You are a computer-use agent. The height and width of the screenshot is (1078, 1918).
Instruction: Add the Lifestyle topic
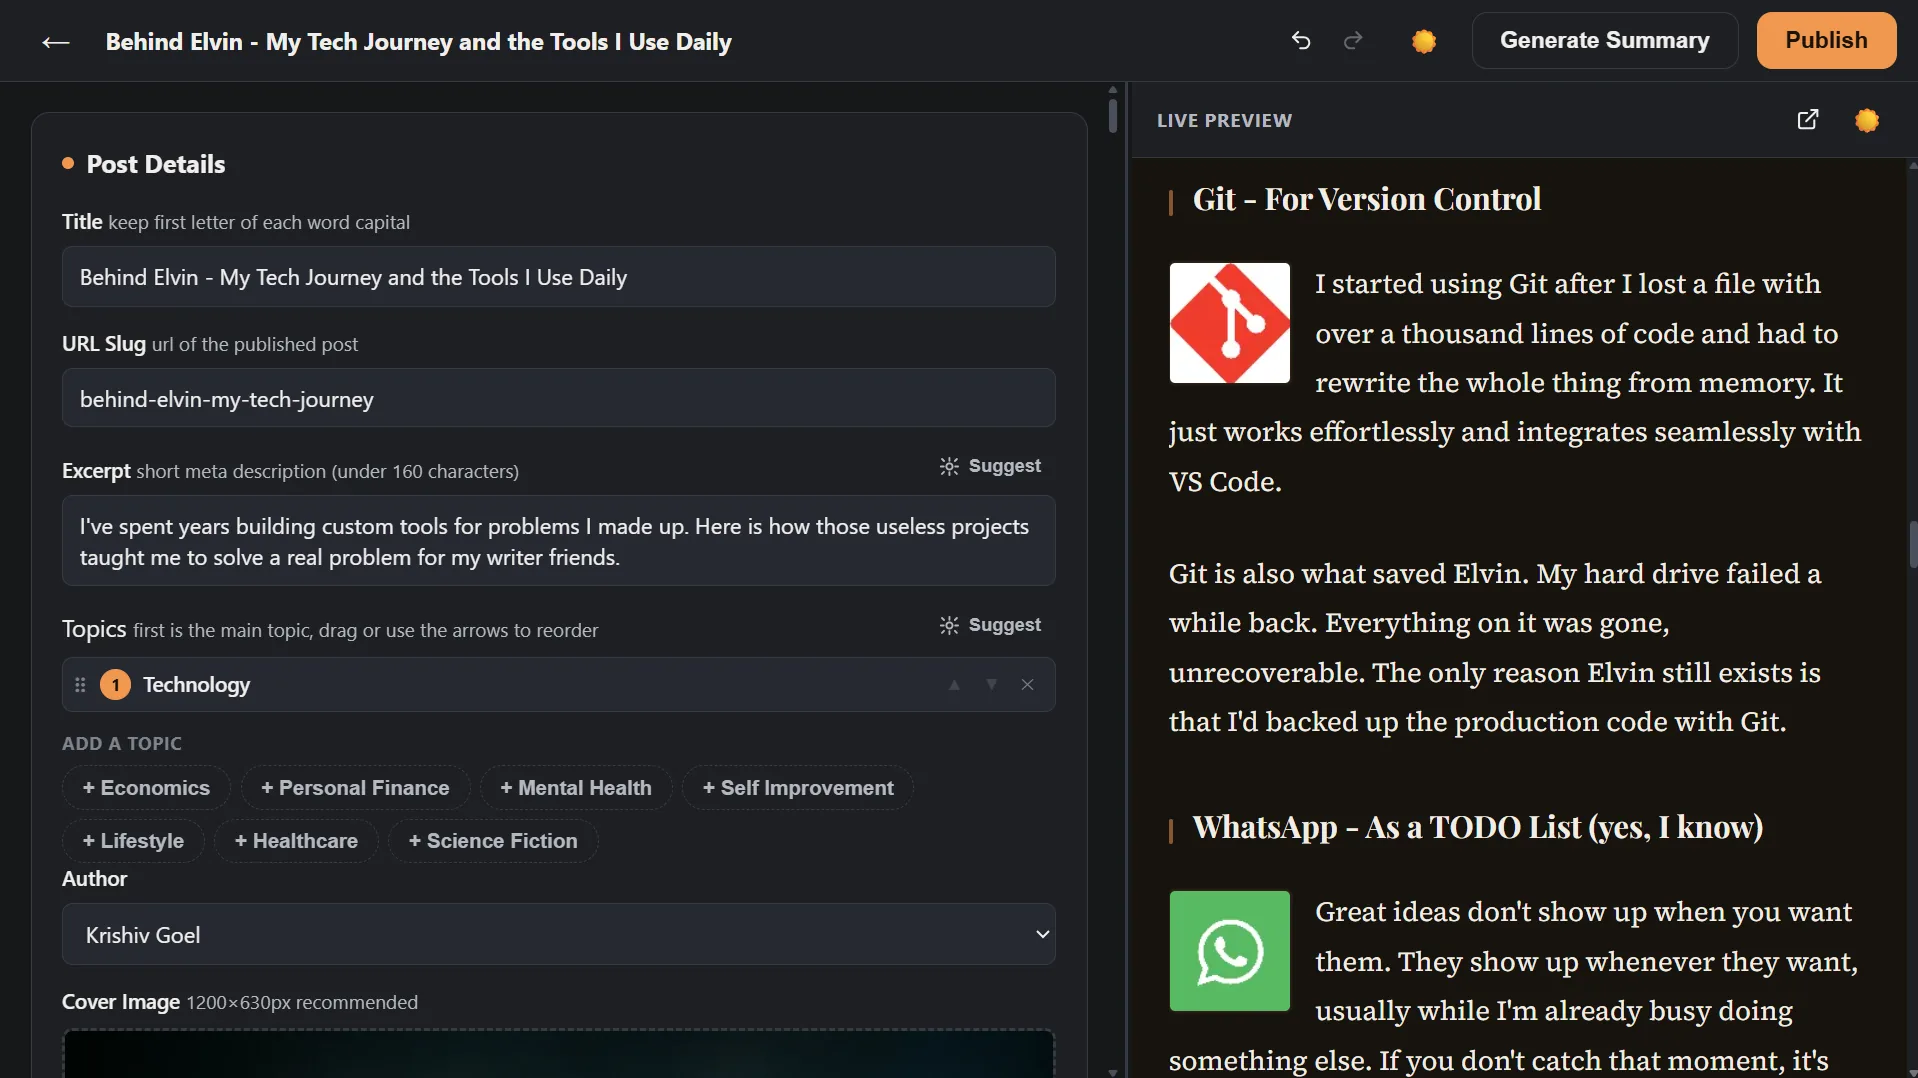pos(133,841)
